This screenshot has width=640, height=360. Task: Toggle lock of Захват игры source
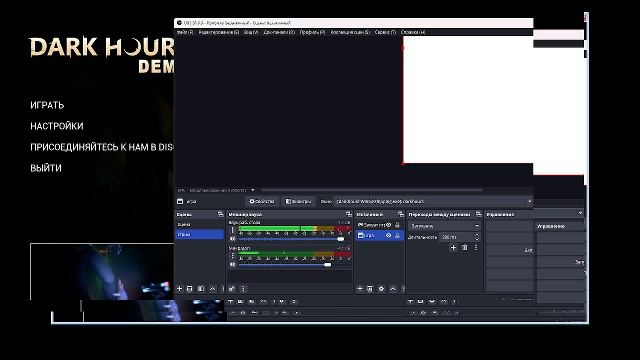(x=397, y=225)
